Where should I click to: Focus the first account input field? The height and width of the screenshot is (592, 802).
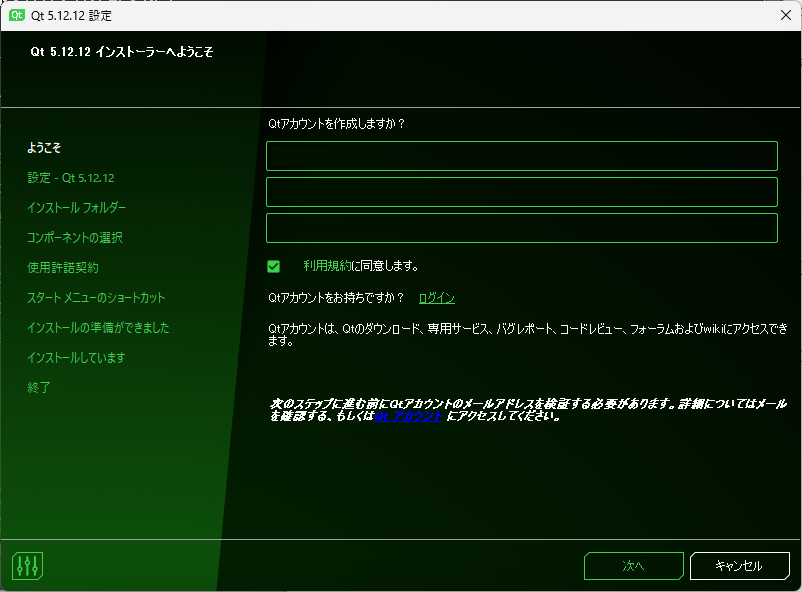click(x=522, y=156)
